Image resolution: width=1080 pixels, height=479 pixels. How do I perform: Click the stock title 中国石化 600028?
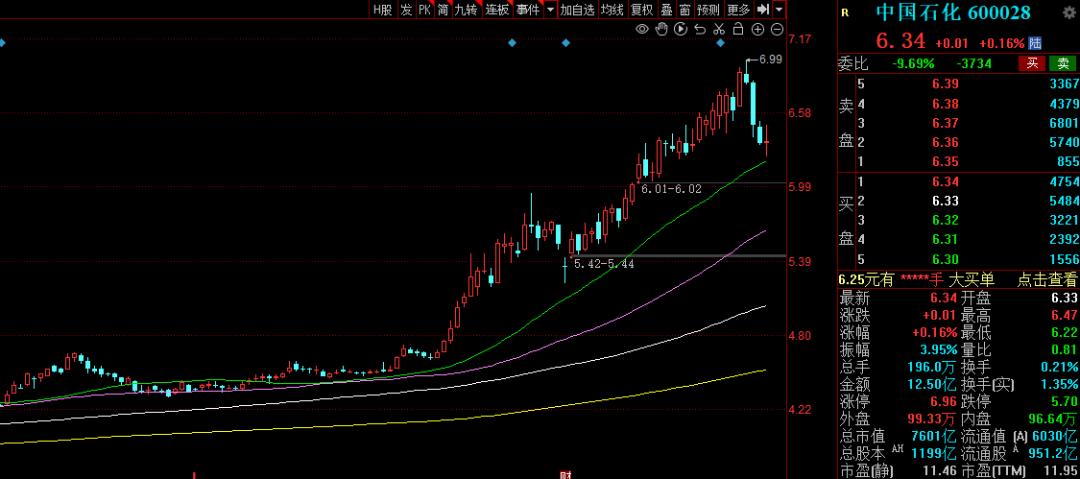click(x=954, y=12)
